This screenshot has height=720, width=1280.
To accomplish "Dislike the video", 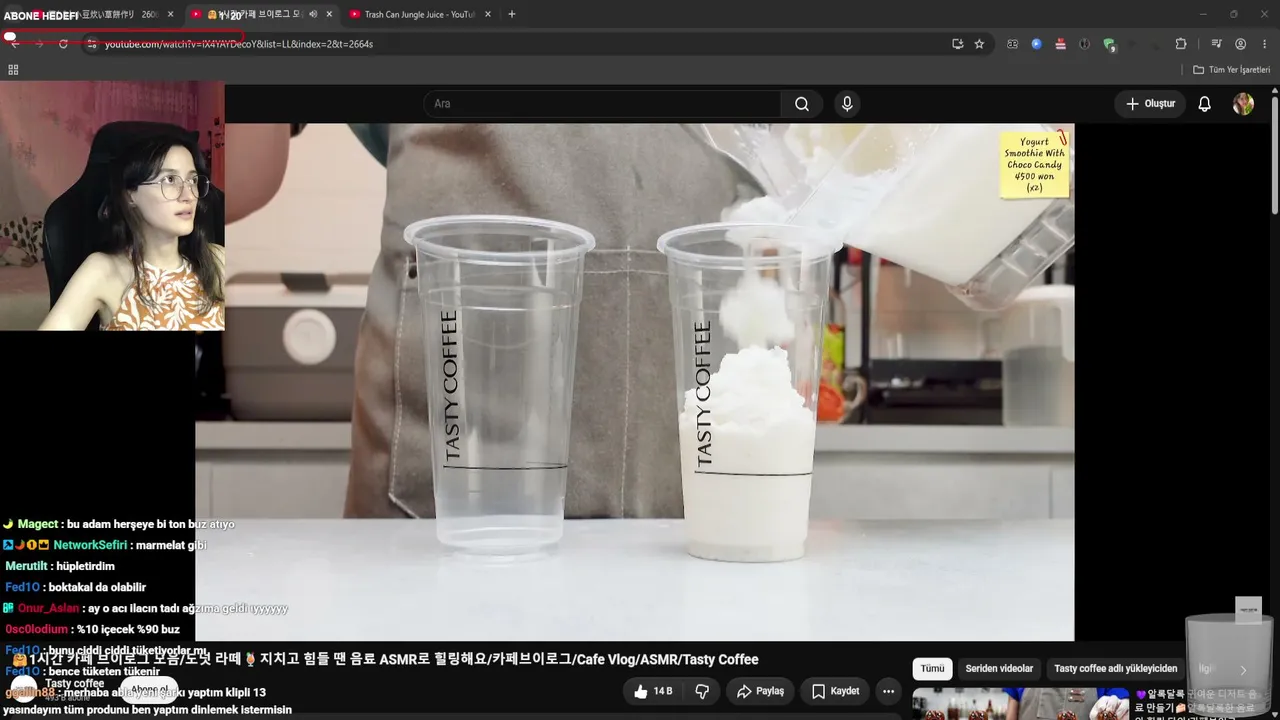I will (702, 691).
